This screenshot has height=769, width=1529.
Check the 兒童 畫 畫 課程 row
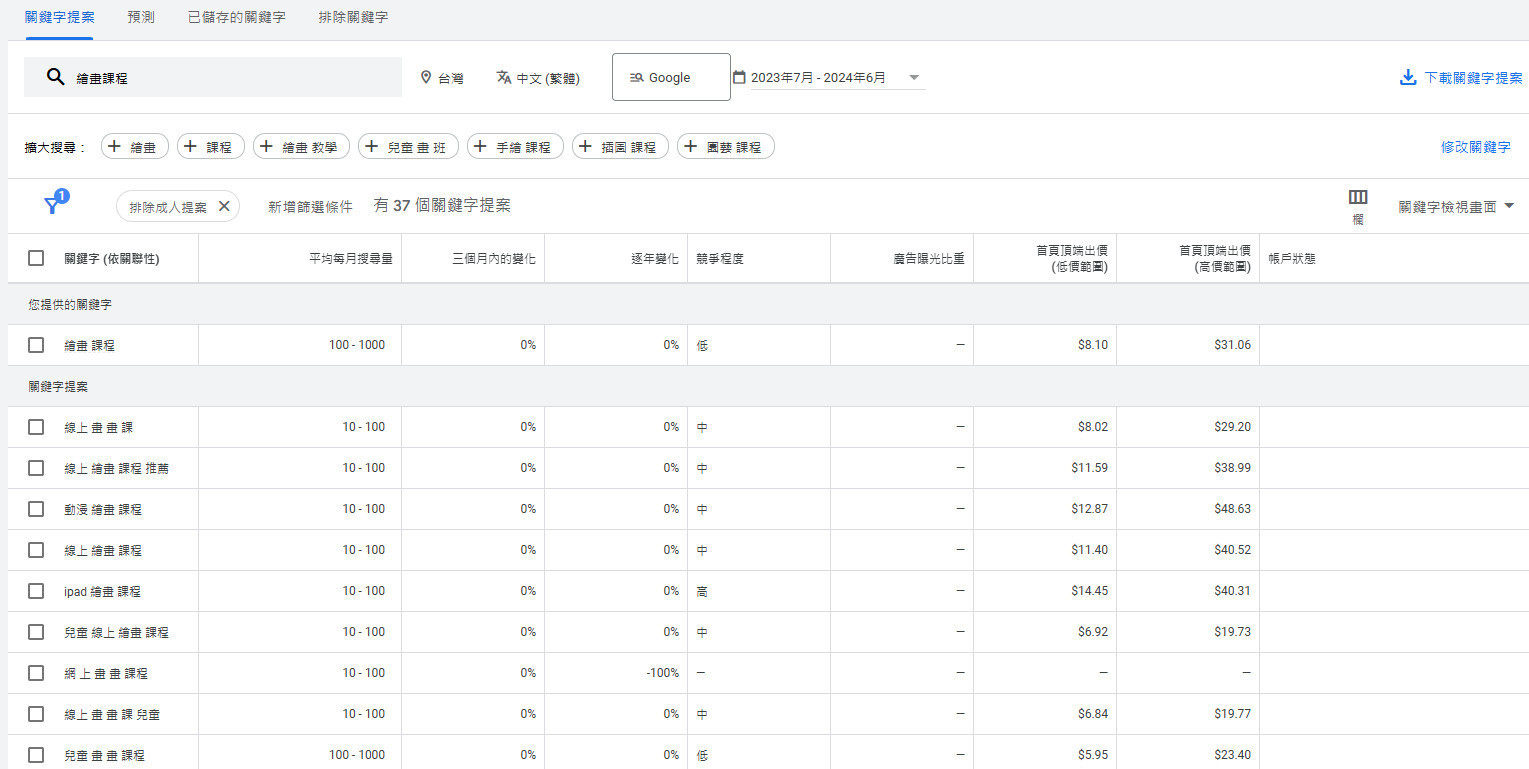point(36,755)
